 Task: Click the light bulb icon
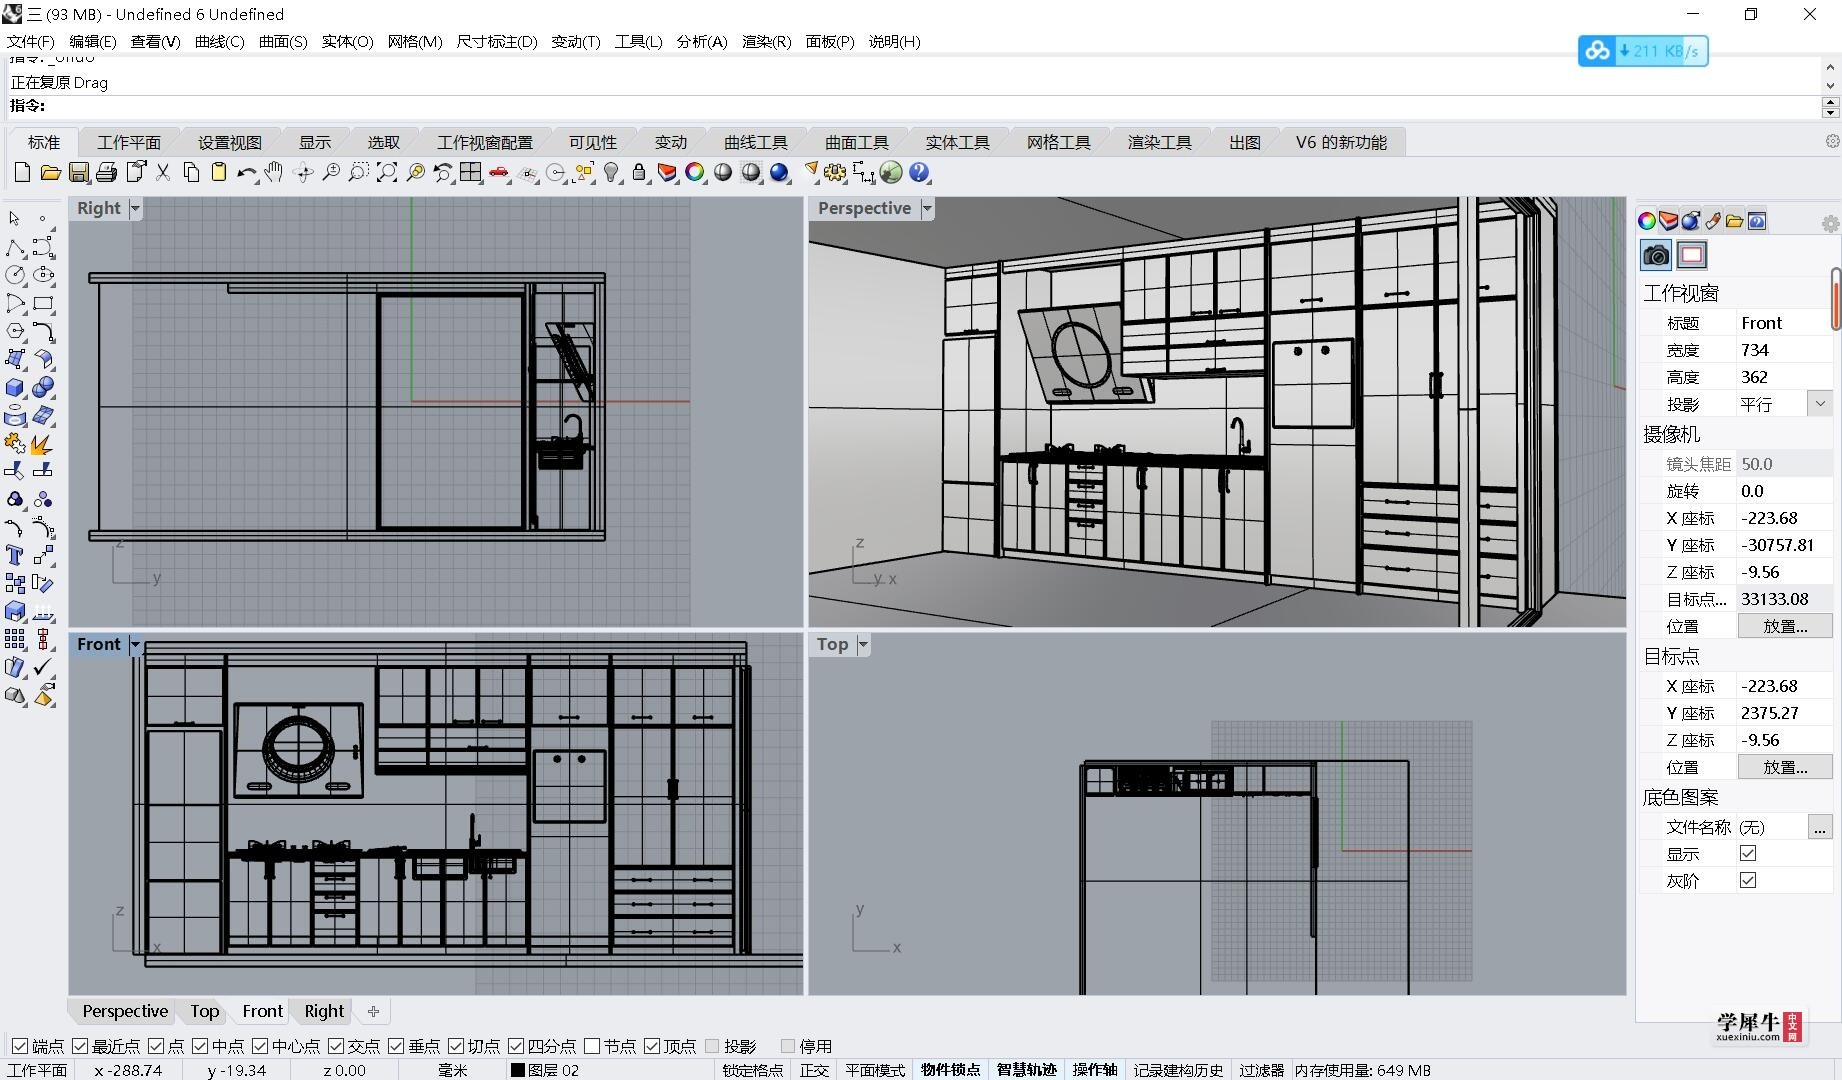tap(612, 173)
